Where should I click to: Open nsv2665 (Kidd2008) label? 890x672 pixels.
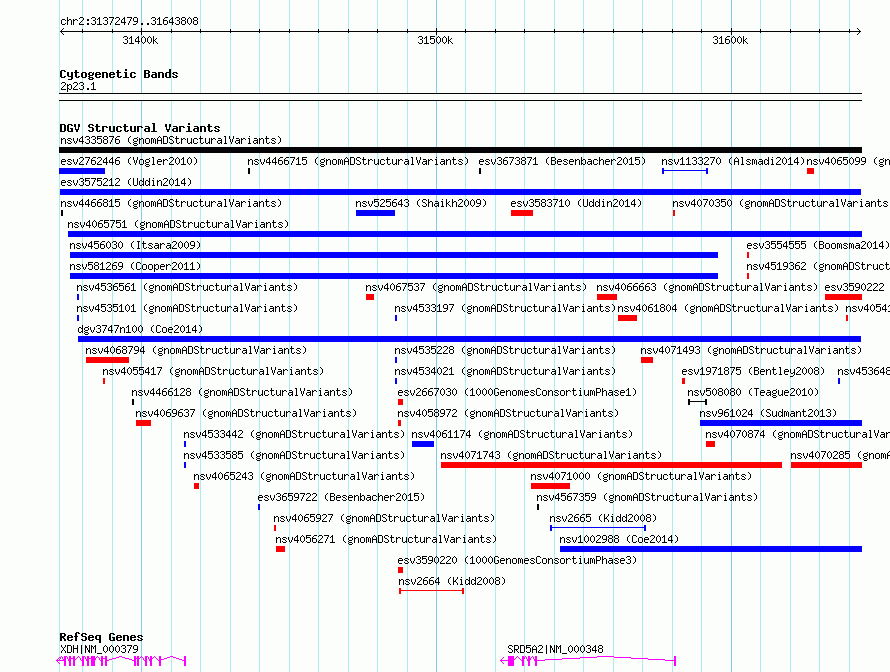(x=603, y=518)
